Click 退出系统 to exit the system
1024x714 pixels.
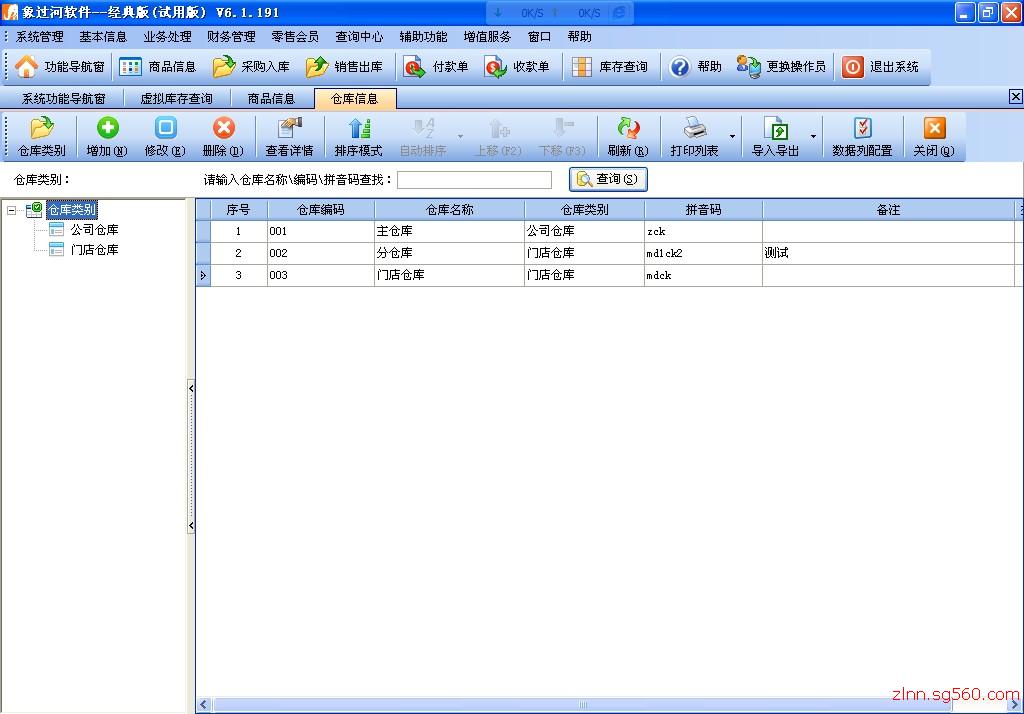(880, 67)
